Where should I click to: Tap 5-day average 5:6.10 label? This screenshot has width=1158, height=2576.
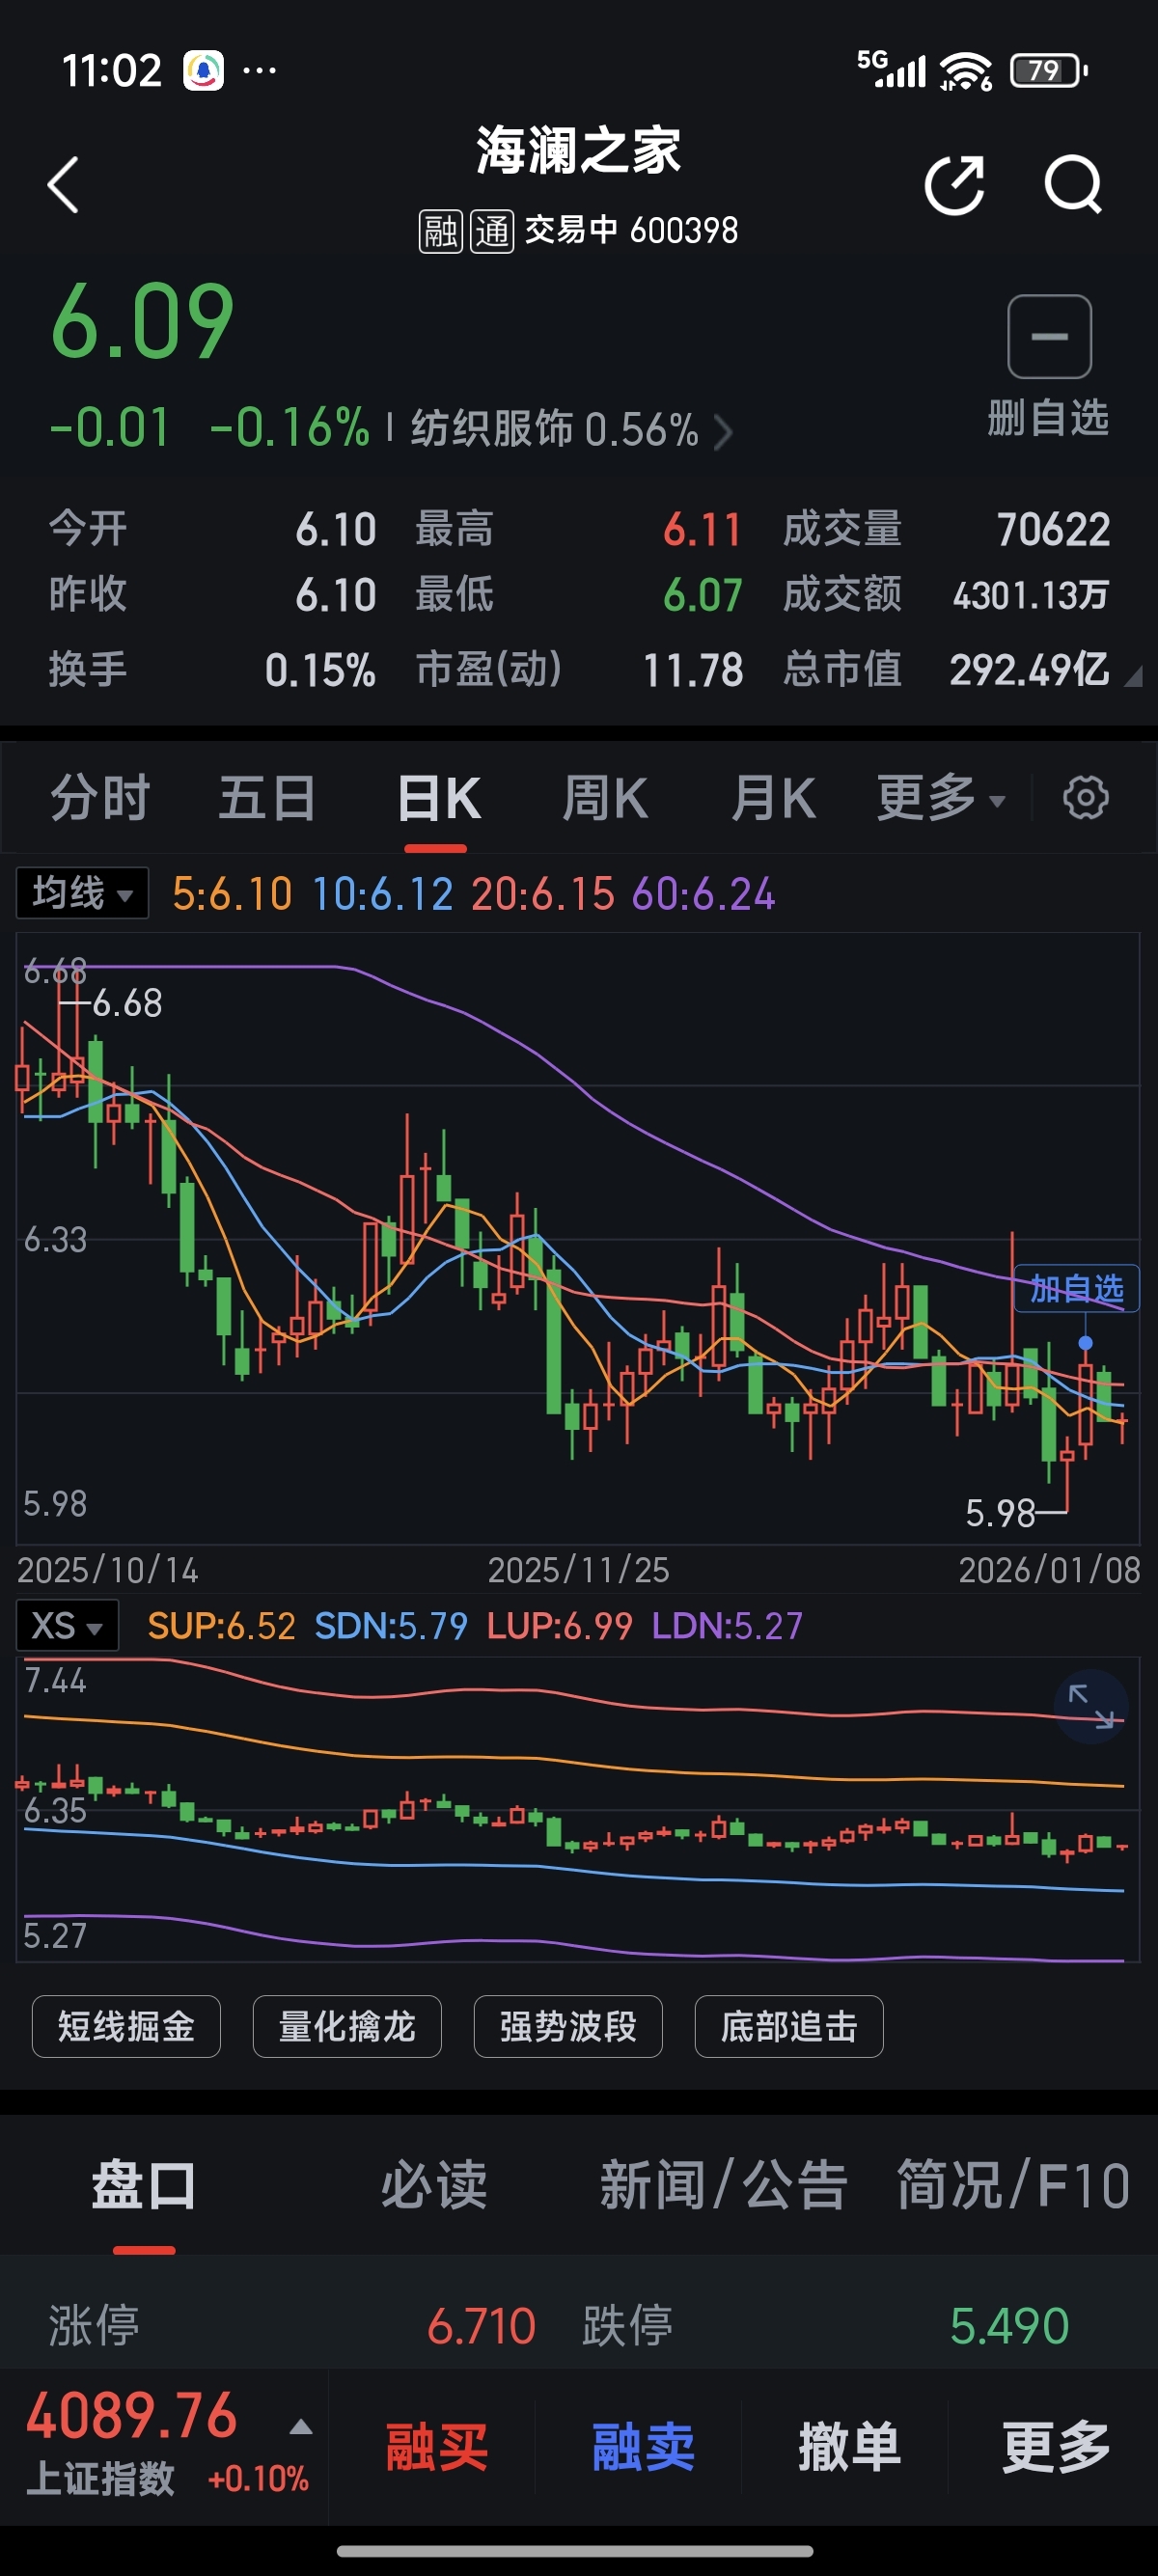(x=232, y=893)
